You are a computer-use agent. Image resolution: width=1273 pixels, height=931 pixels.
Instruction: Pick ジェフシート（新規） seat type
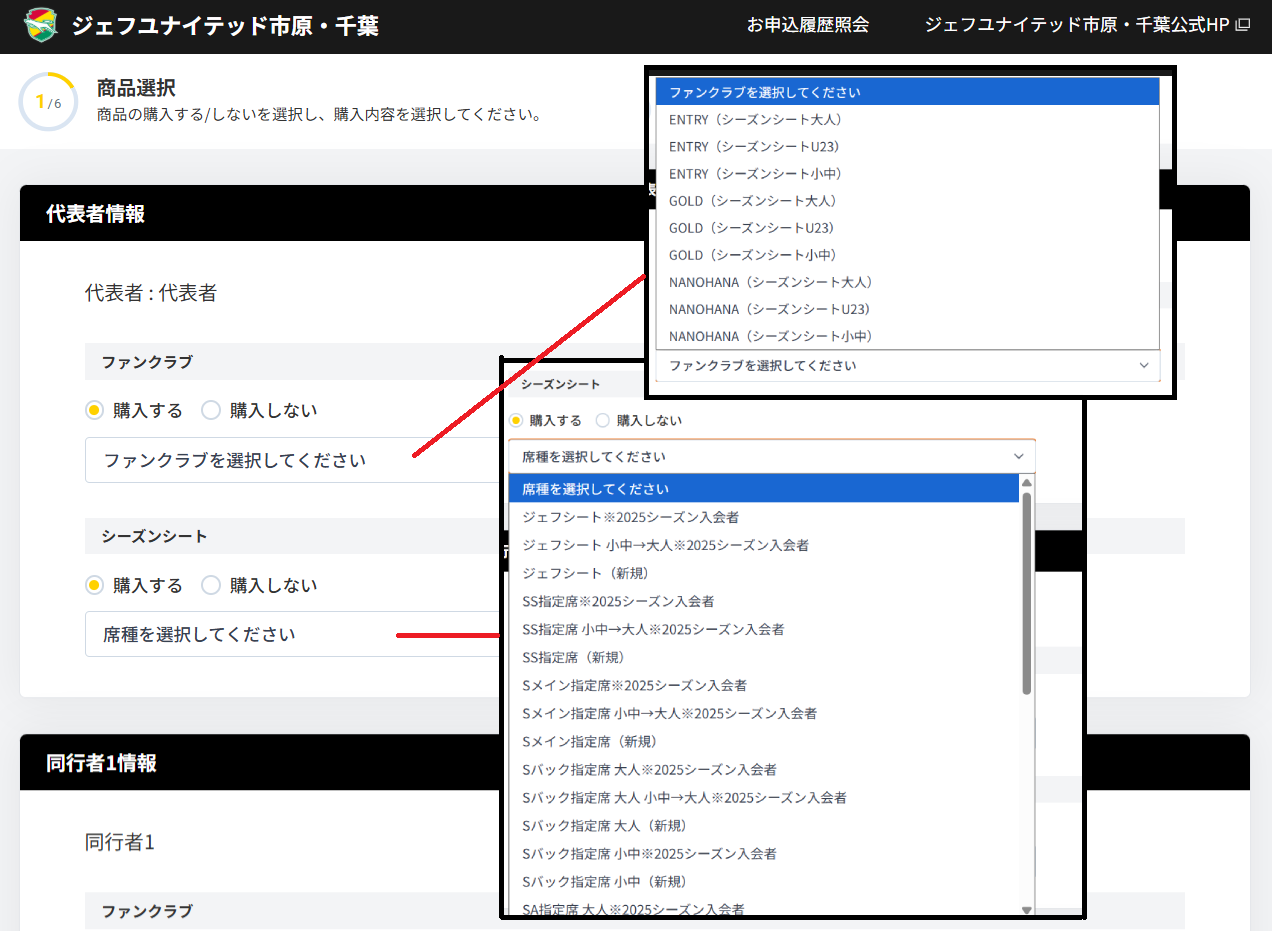click(764, 573)
